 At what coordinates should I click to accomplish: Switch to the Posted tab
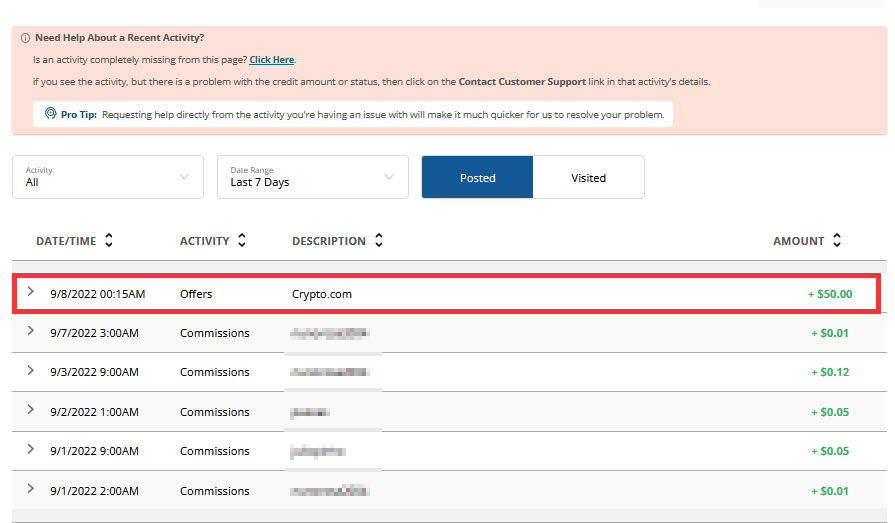tap(477, 178)
